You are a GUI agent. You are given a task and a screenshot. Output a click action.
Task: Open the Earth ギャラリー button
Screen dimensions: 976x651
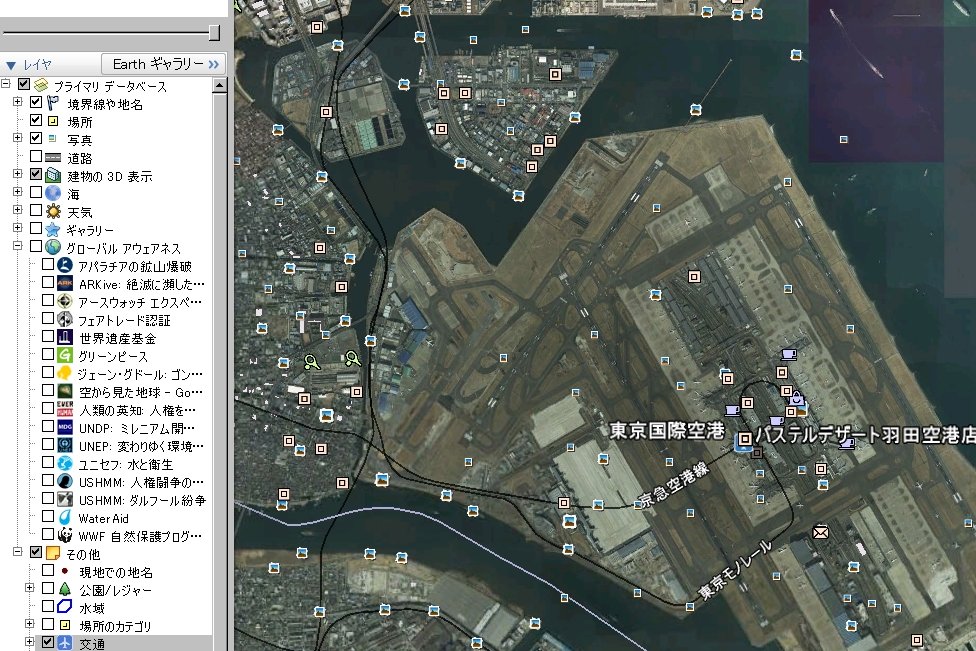pos(164,64)
